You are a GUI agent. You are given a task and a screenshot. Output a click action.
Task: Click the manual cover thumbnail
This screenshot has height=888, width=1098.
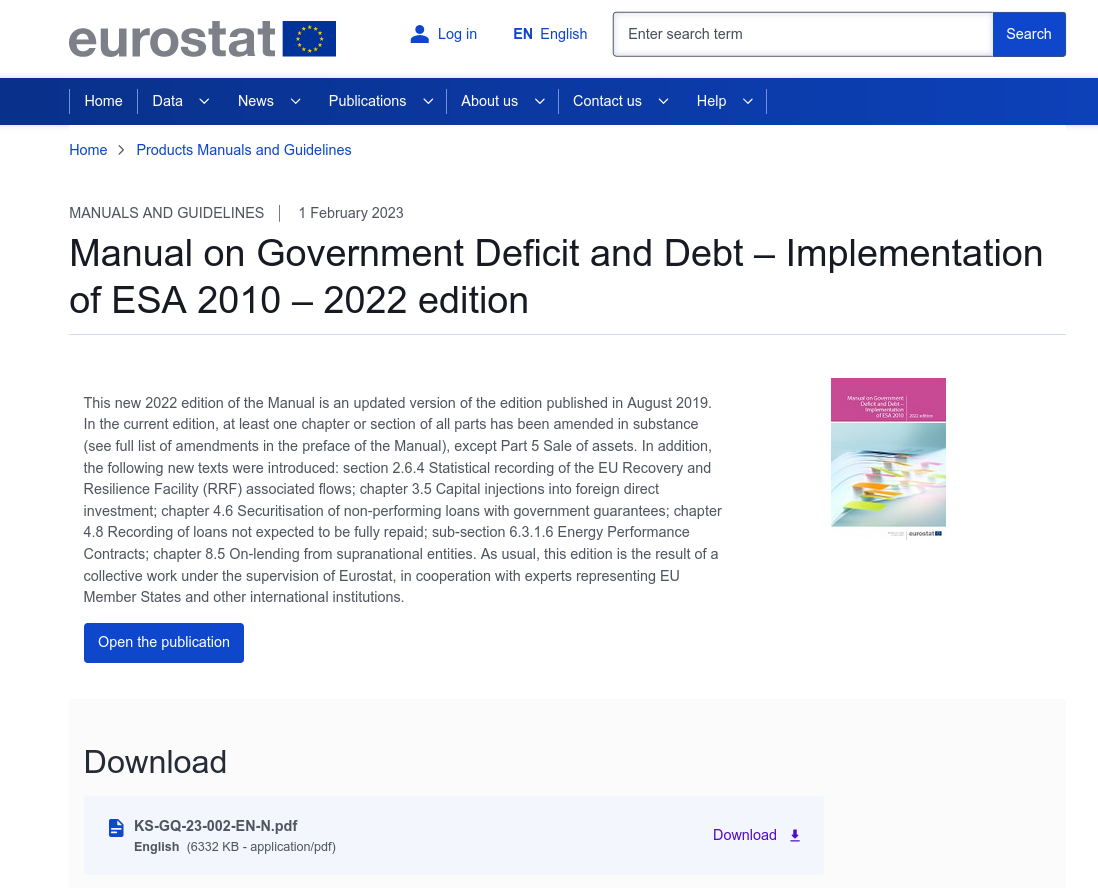click(x=888, y=459)
